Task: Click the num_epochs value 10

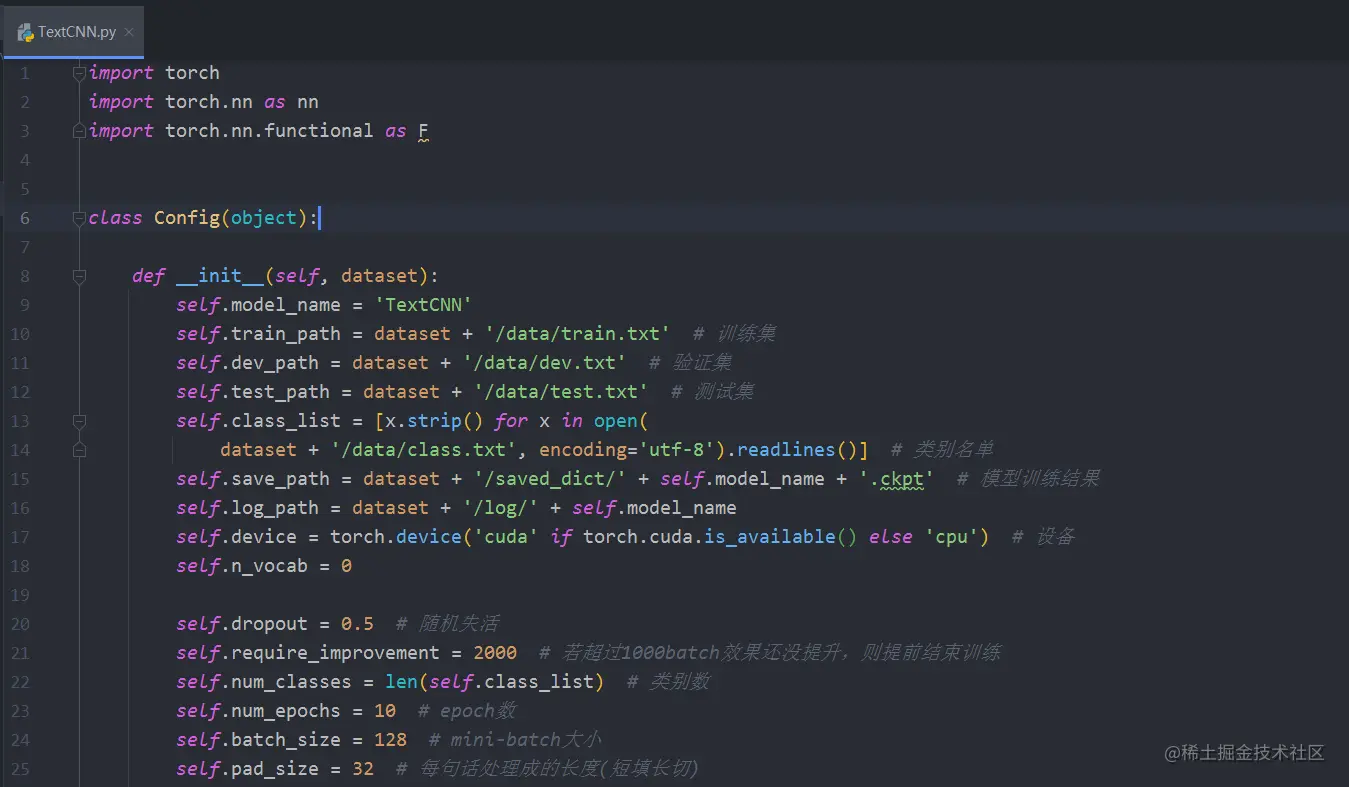Action: tap(385, 711)
